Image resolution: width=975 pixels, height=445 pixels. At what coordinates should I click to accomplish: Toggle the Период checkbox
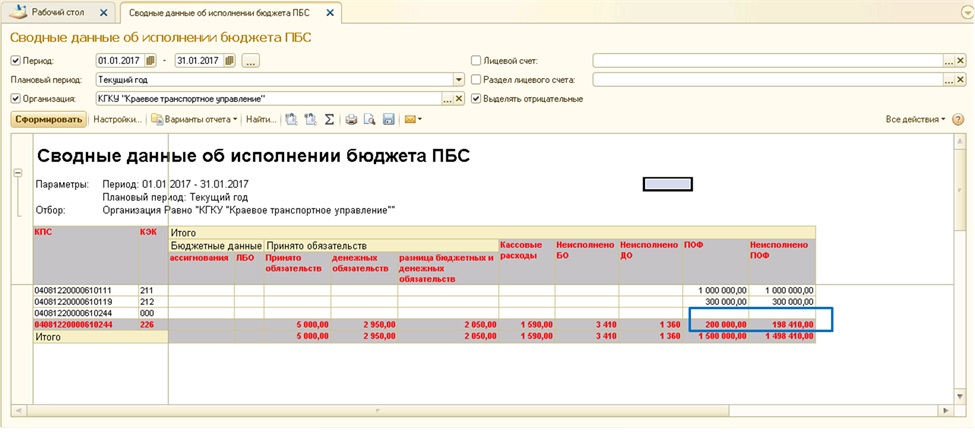(x=15, y=61)
